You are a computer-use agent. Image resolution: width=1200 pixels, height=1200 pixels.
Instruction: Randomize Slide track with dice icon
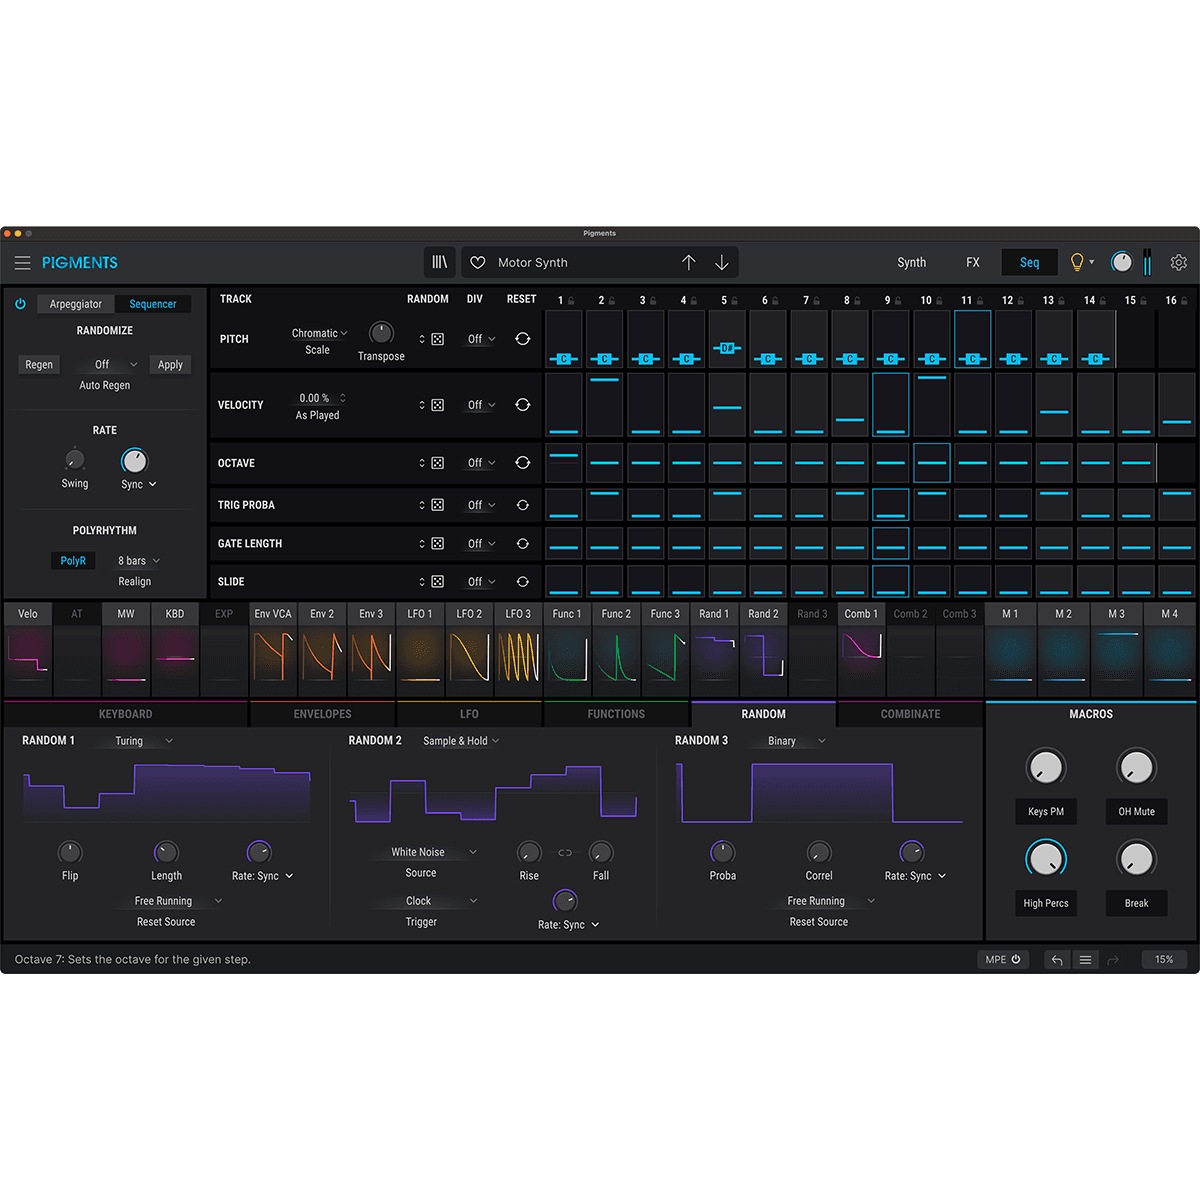tap(437, 581)
